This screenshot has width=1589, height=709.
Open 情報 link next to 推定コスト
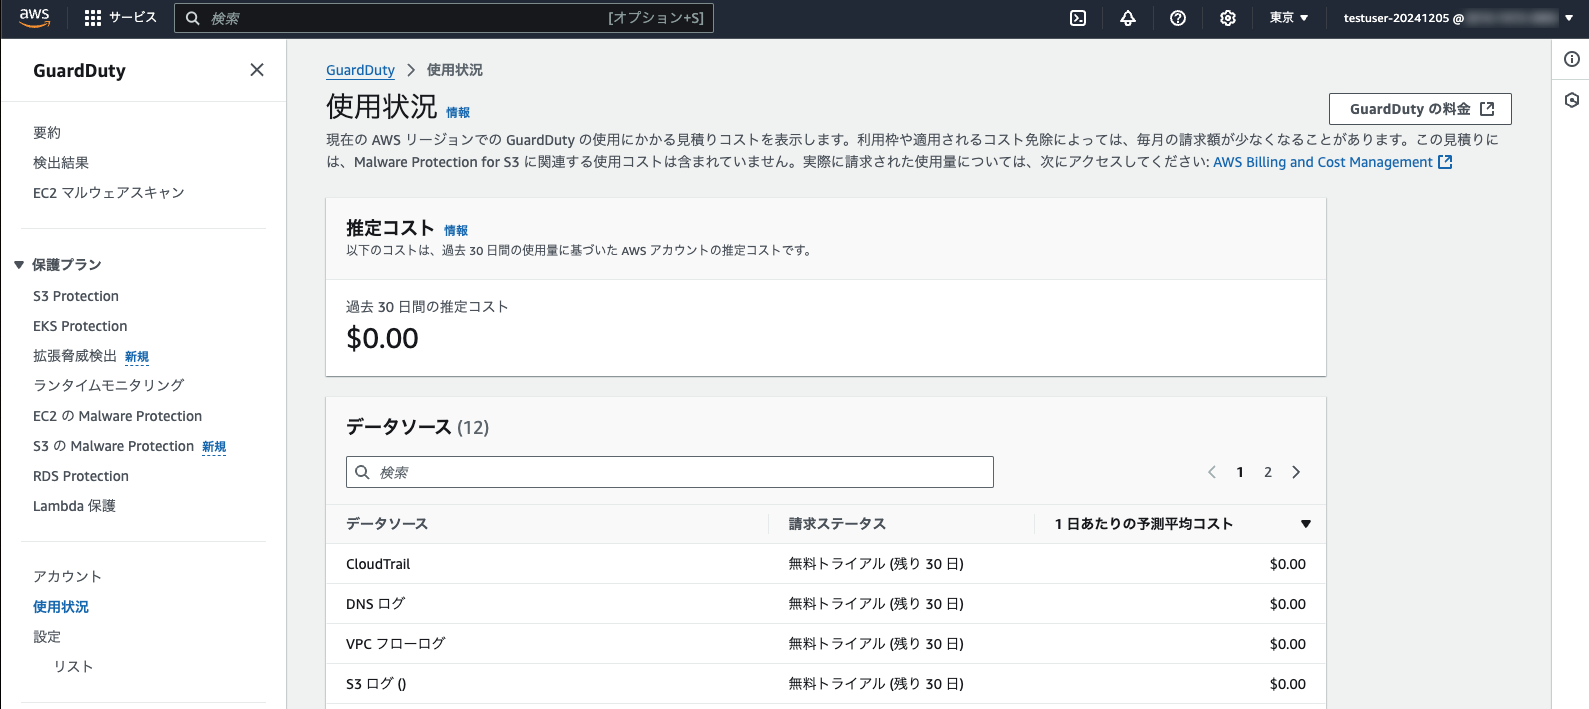[456, 230]
